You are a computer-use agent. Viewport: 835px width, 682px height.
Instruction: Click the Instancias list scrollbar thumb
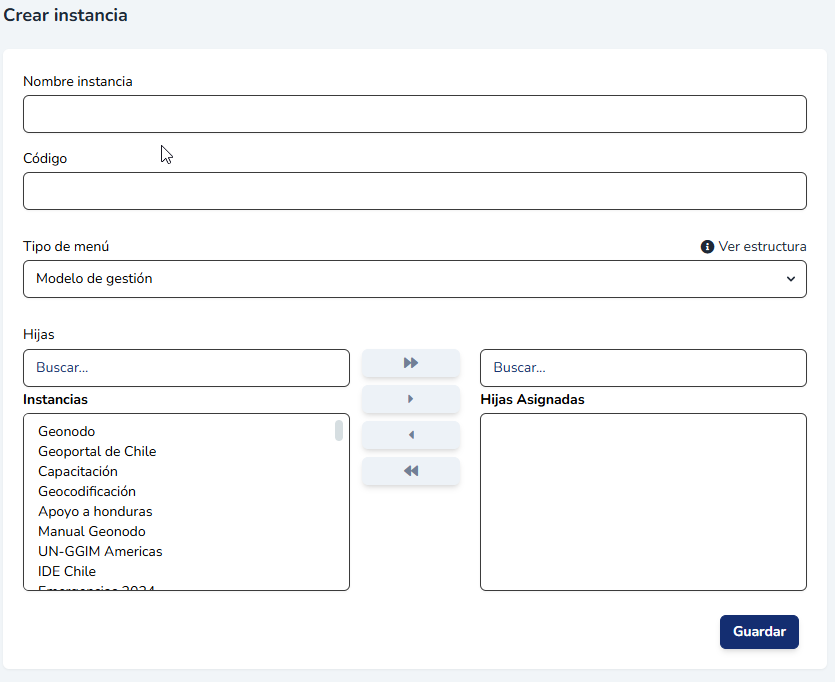point(339,430)
